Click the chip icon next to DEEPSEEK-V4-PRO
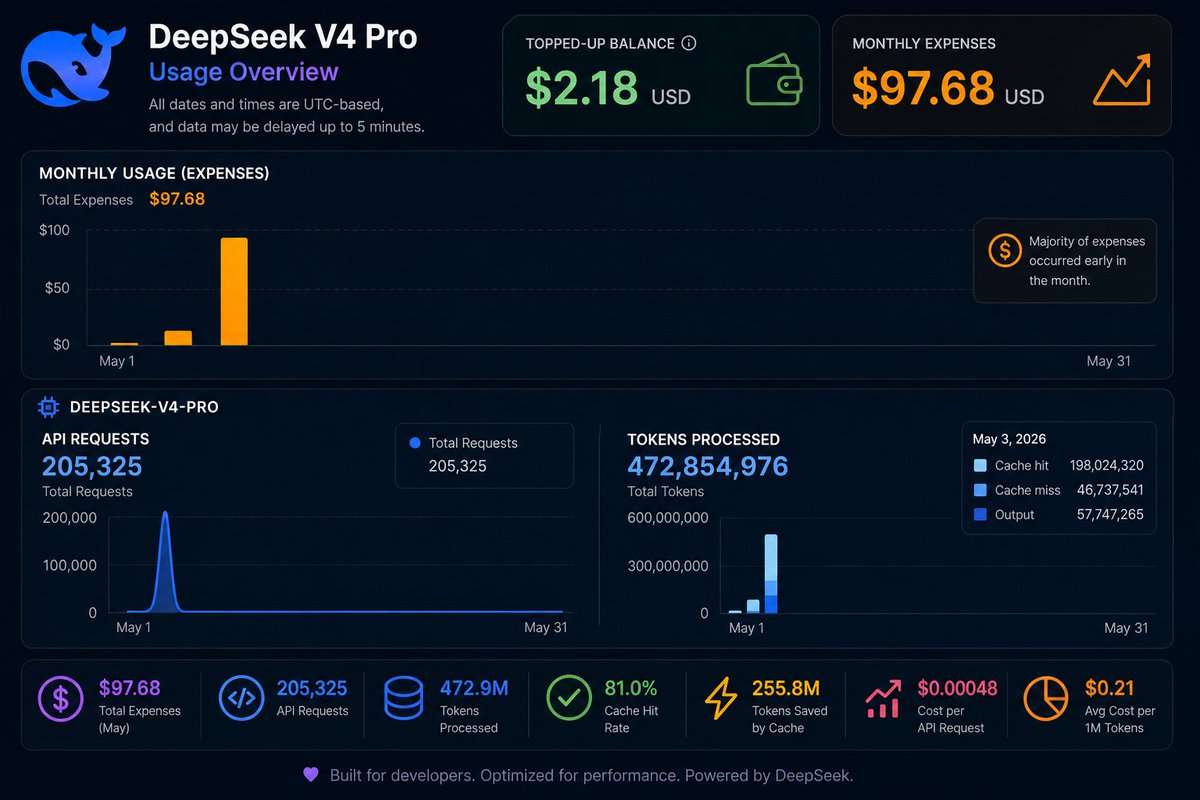Viewport: 1200px width, 800px height. click(47, 407)
